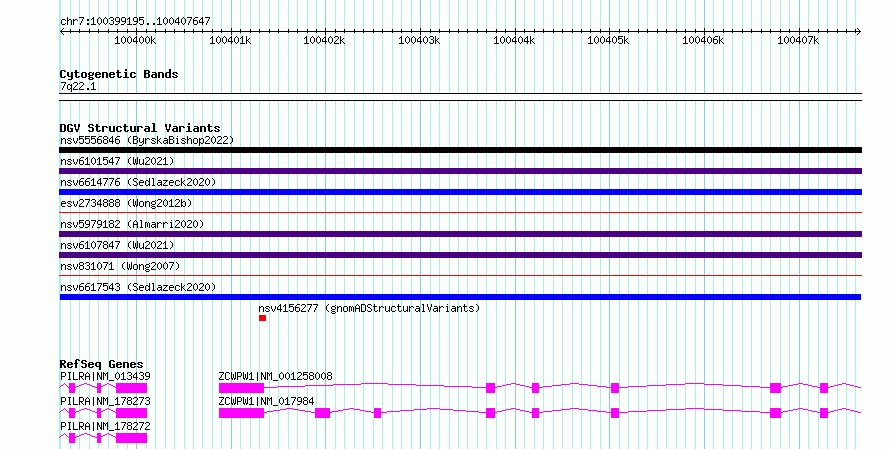Image resolution: width=890 pixels, height=449 pixels.
Task: Select the thin red line under nsv831071
Action: 460,276
